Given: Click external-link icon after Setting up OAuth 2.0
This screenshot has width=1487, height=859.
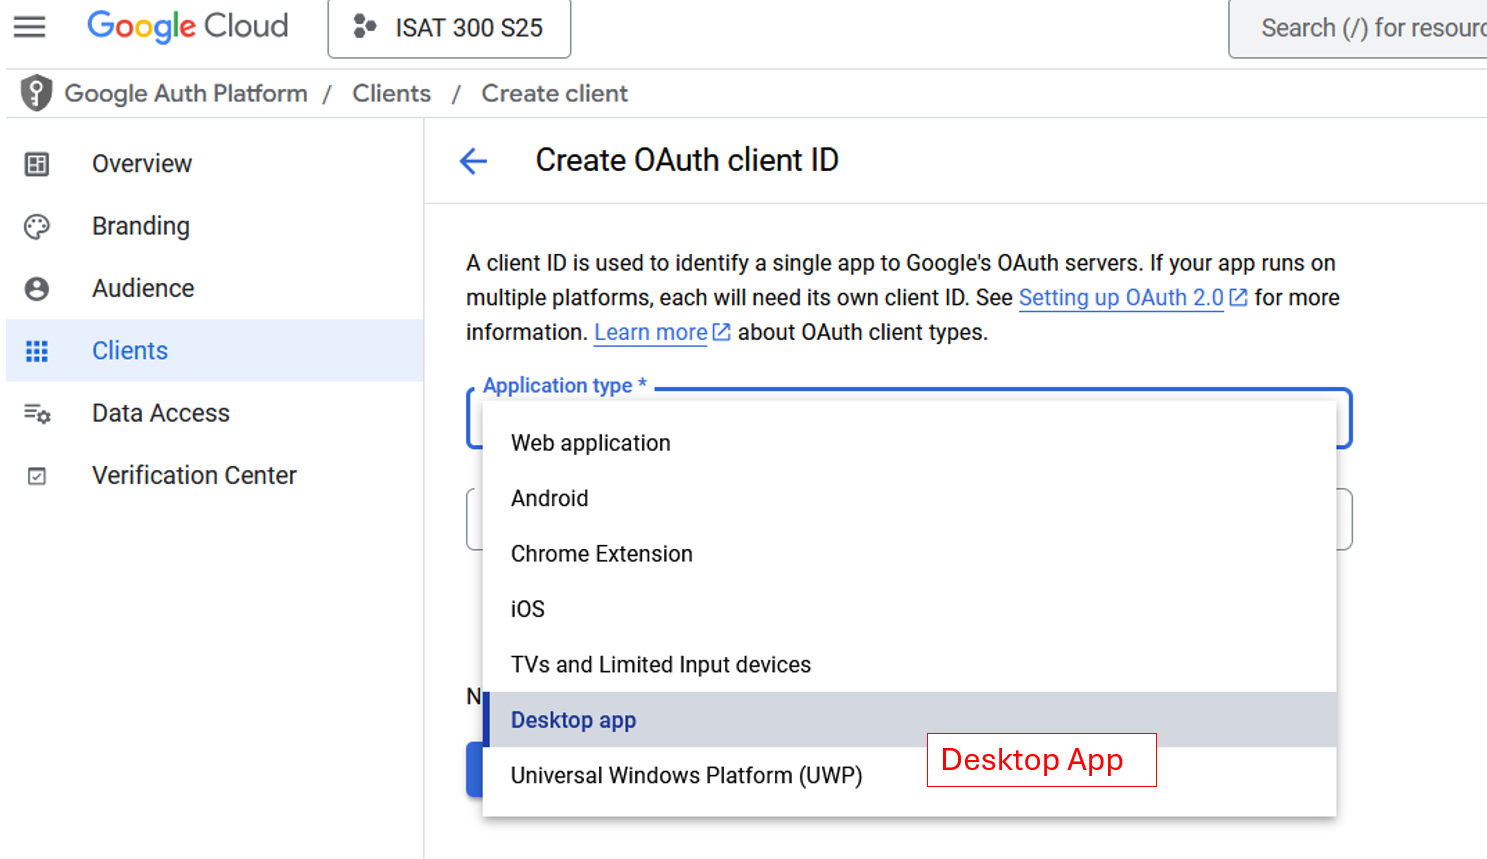Looking at the screenshot, I should (1238, 298).
